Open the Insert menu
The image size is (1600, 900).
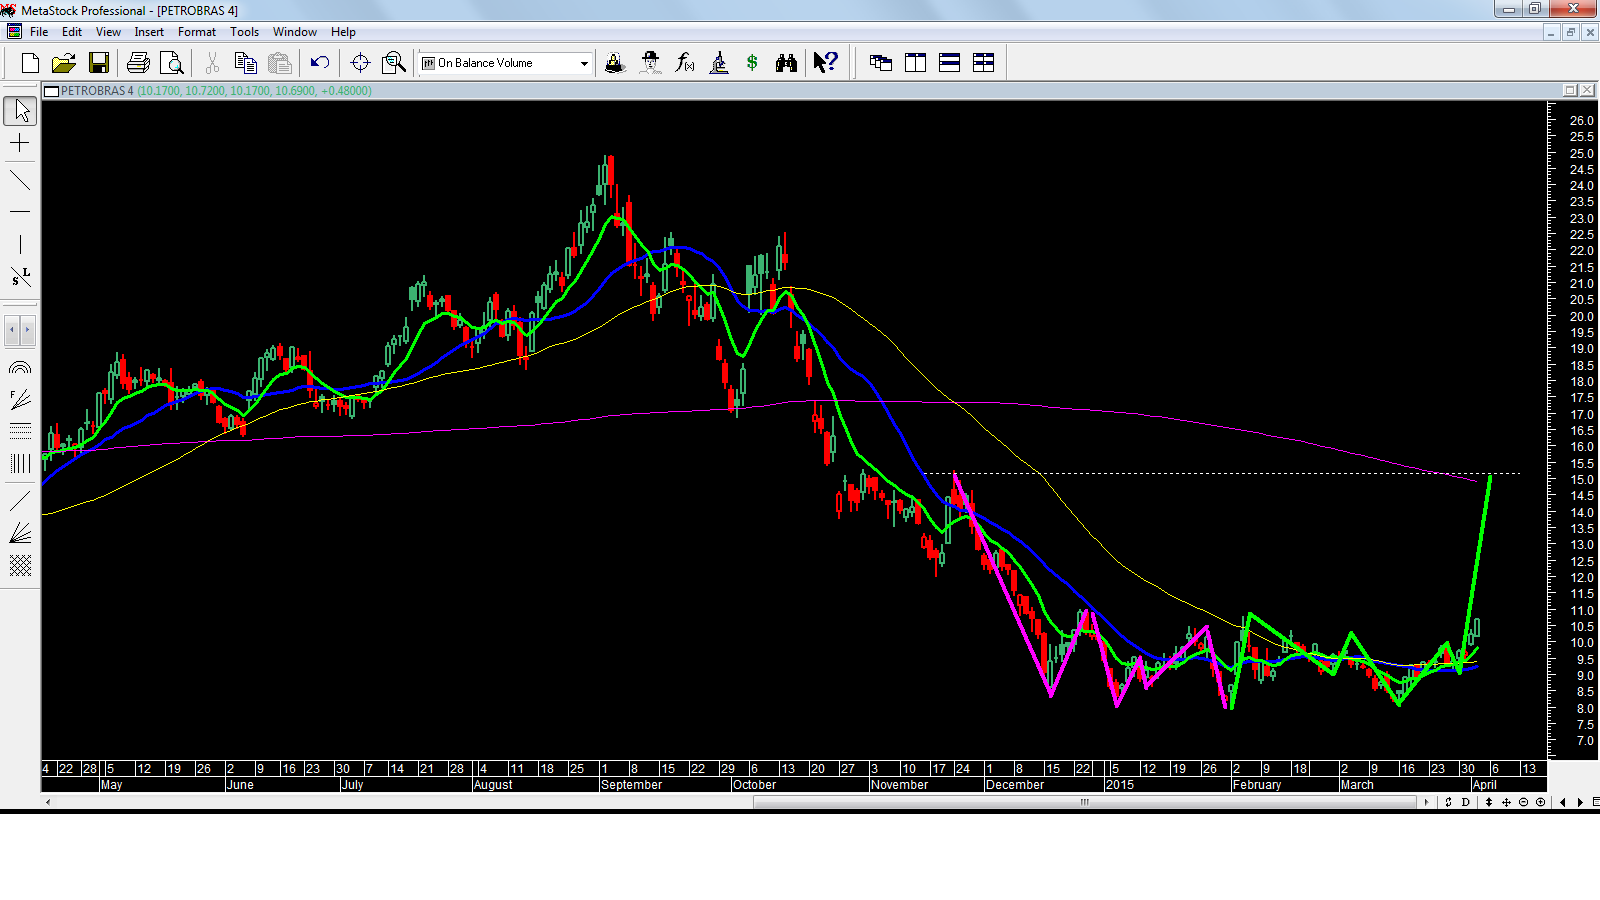click(149, 32)
